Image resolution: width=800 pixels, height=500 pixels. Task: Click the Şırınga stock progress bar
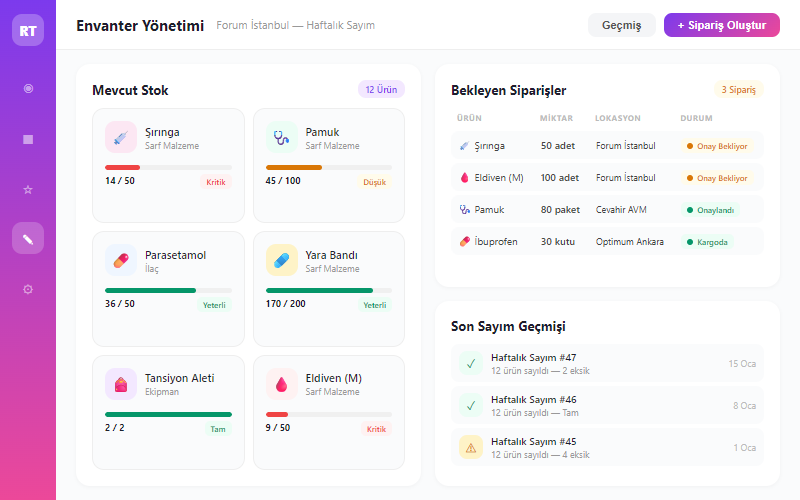pyautogui.click(x=168, y=167)
